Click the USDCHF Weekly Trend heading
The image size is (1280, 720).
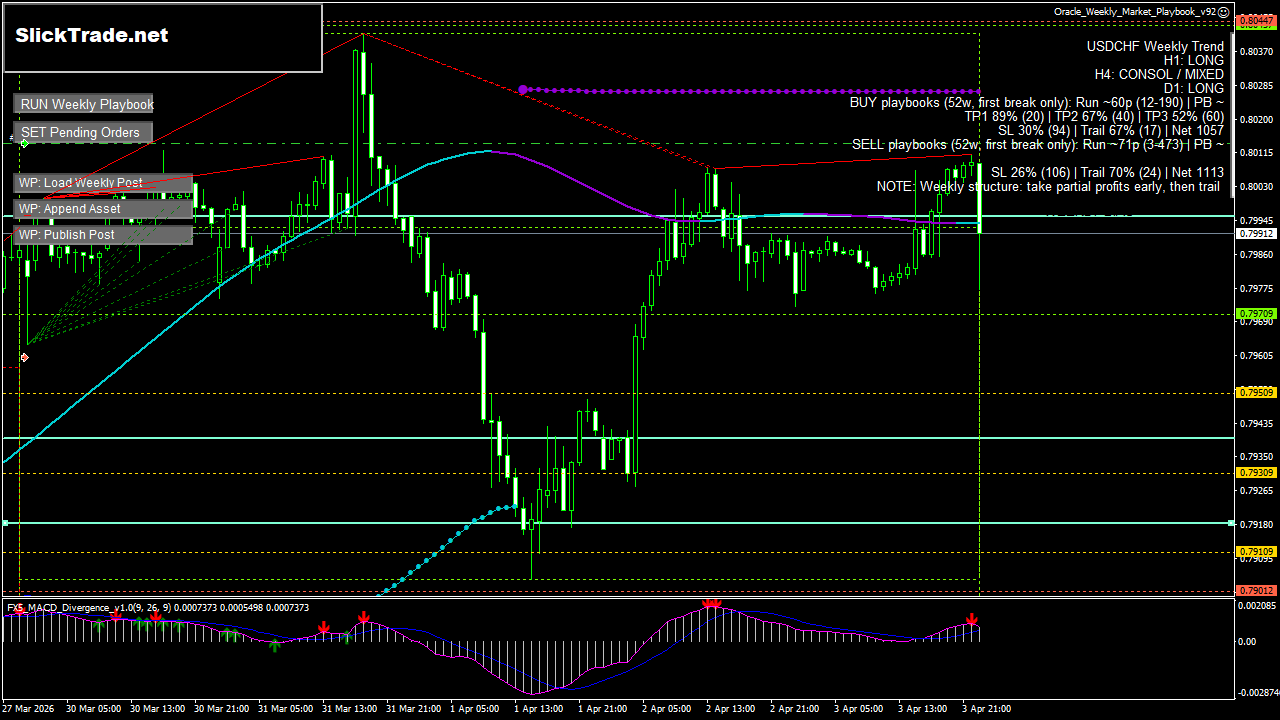click(1155, 46)
